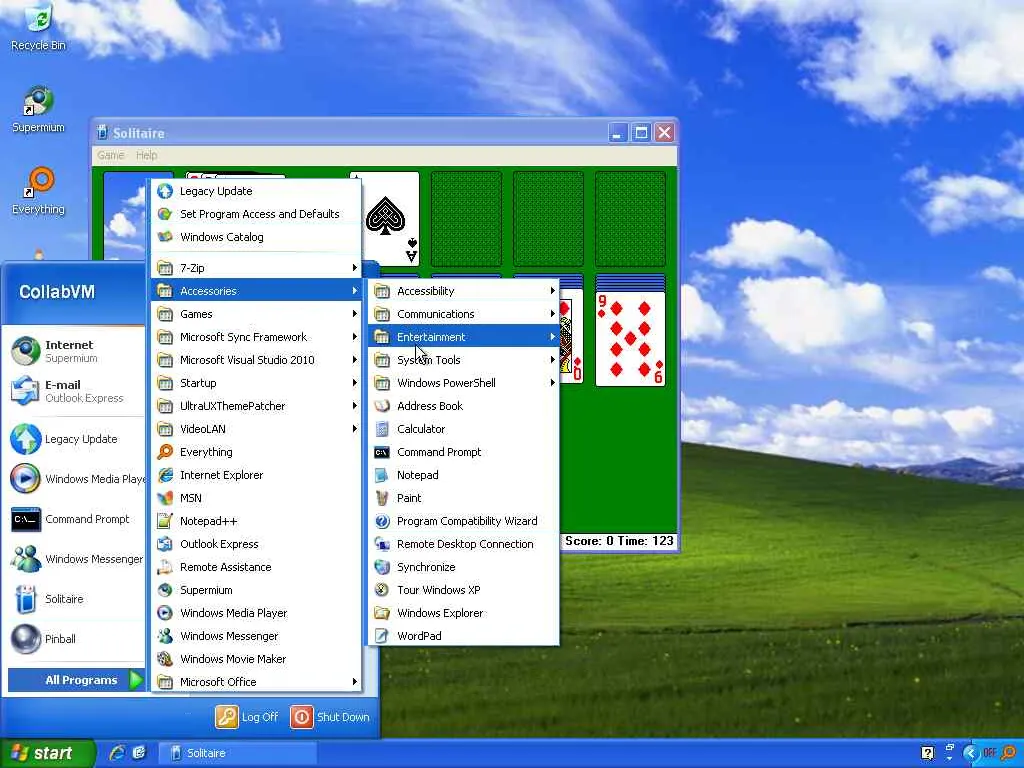Select Everything desktop shortcut
Screen dimensions: 1024x768
[38, 191]
